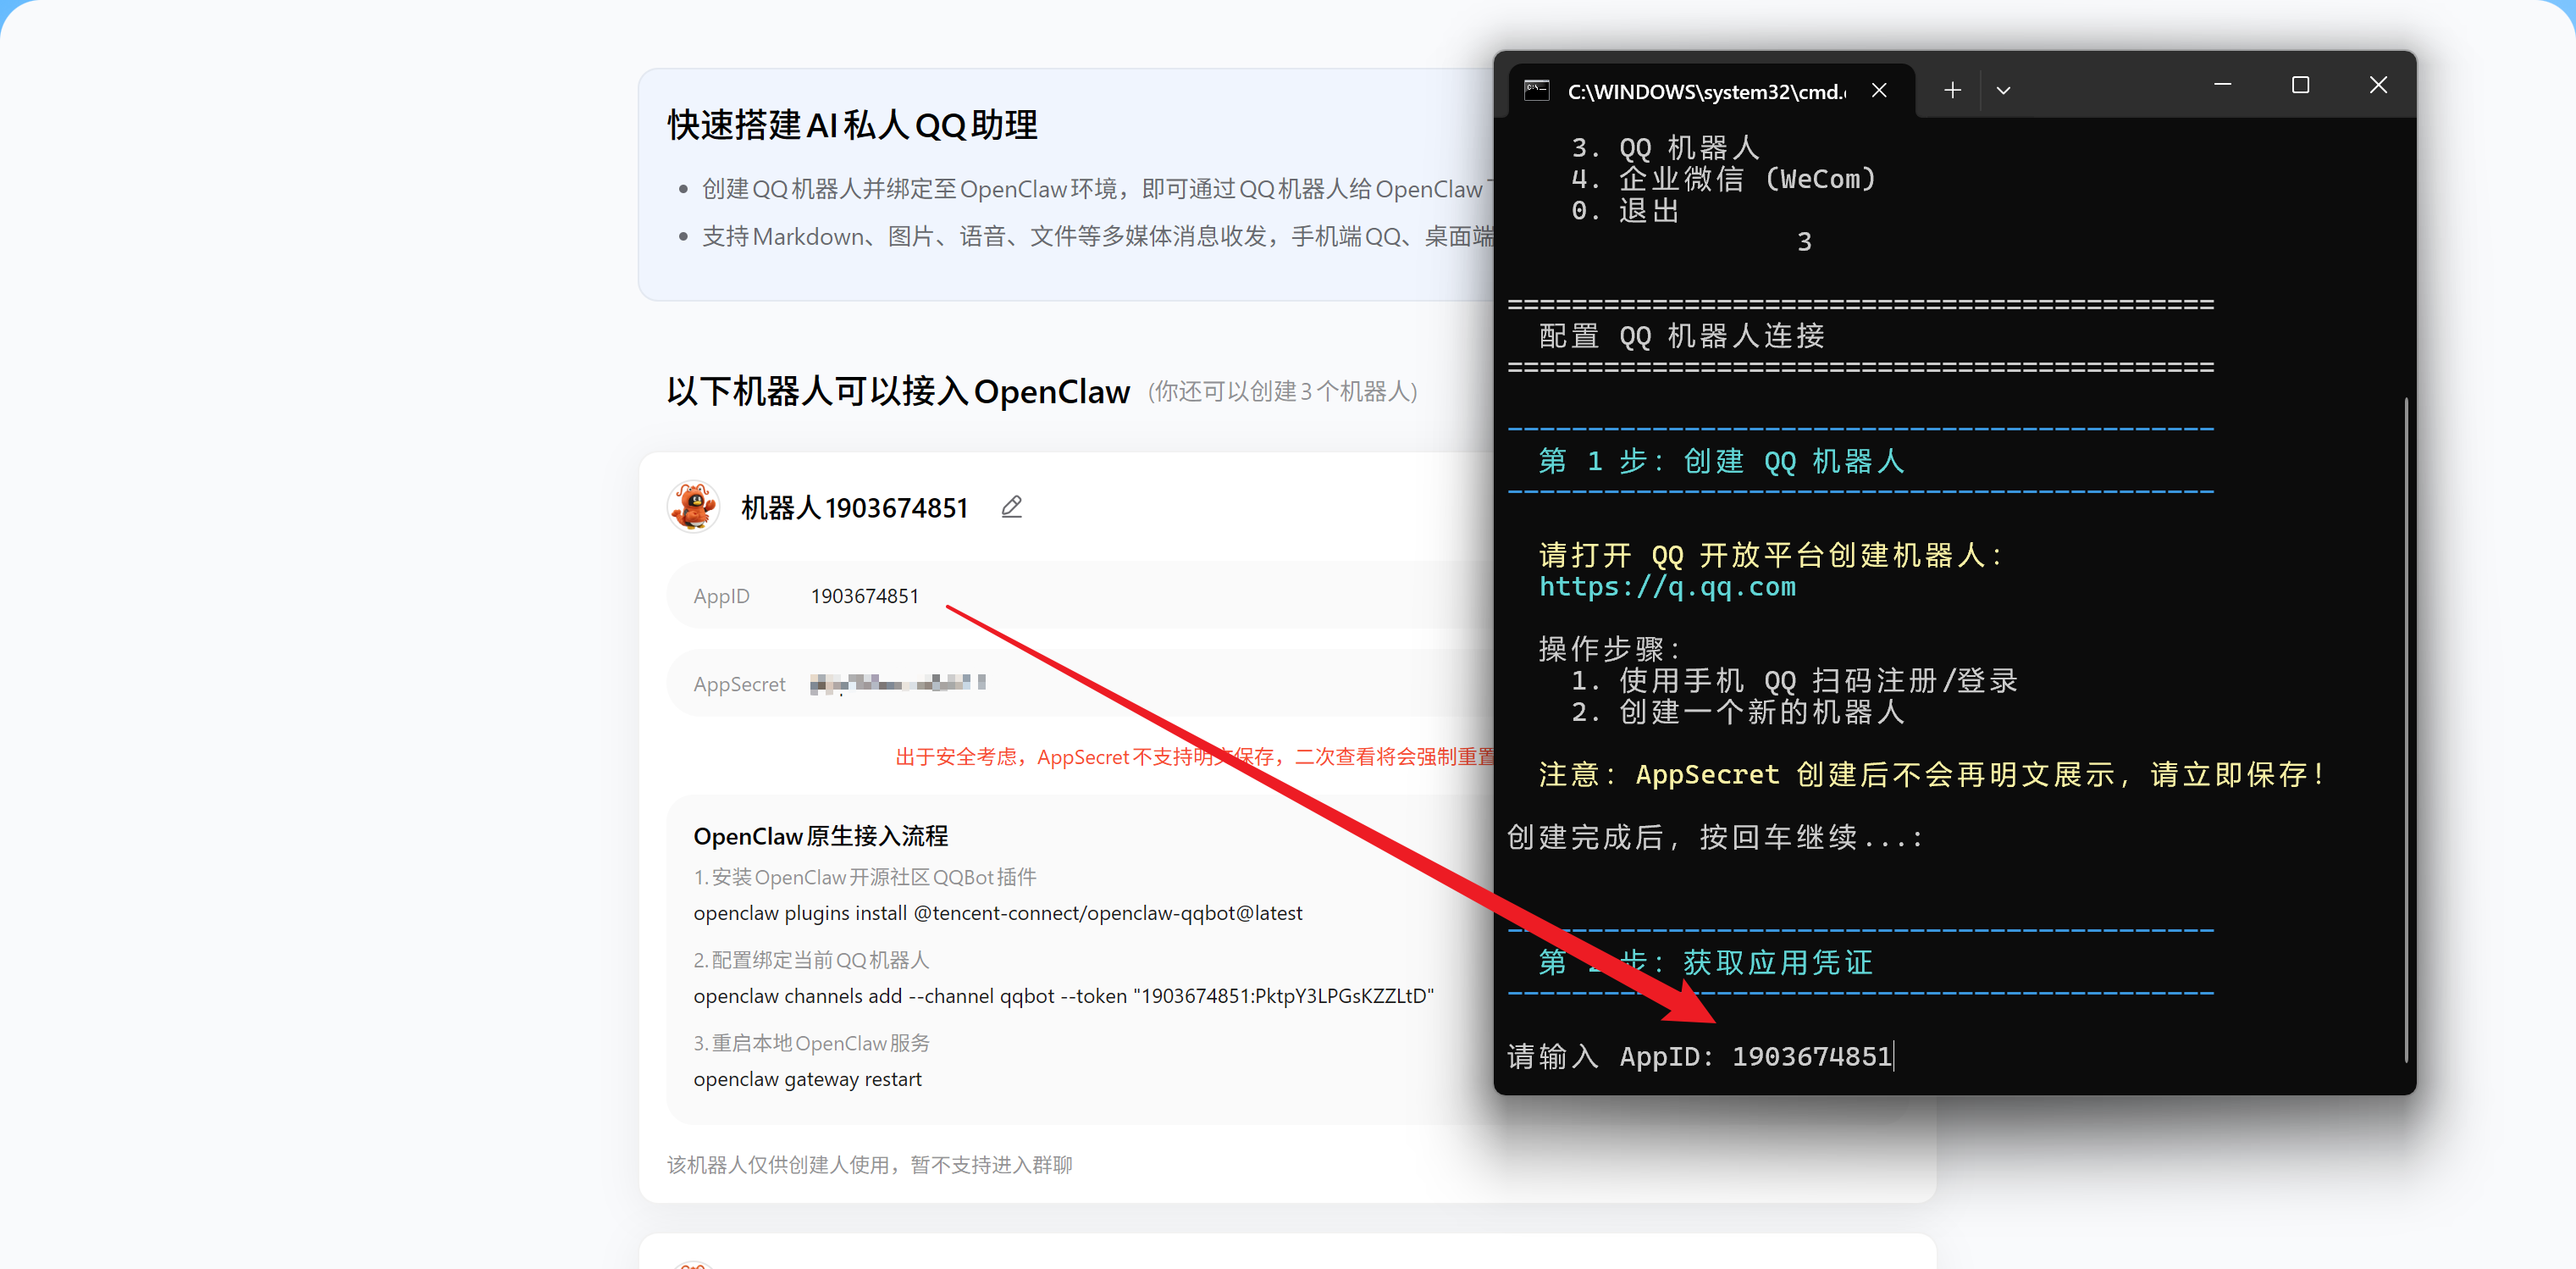Image resolution: width=2576 pixels, height=1269 pixels.
Task: Open a new terminal tab with plus
Action: point(1952,90)
